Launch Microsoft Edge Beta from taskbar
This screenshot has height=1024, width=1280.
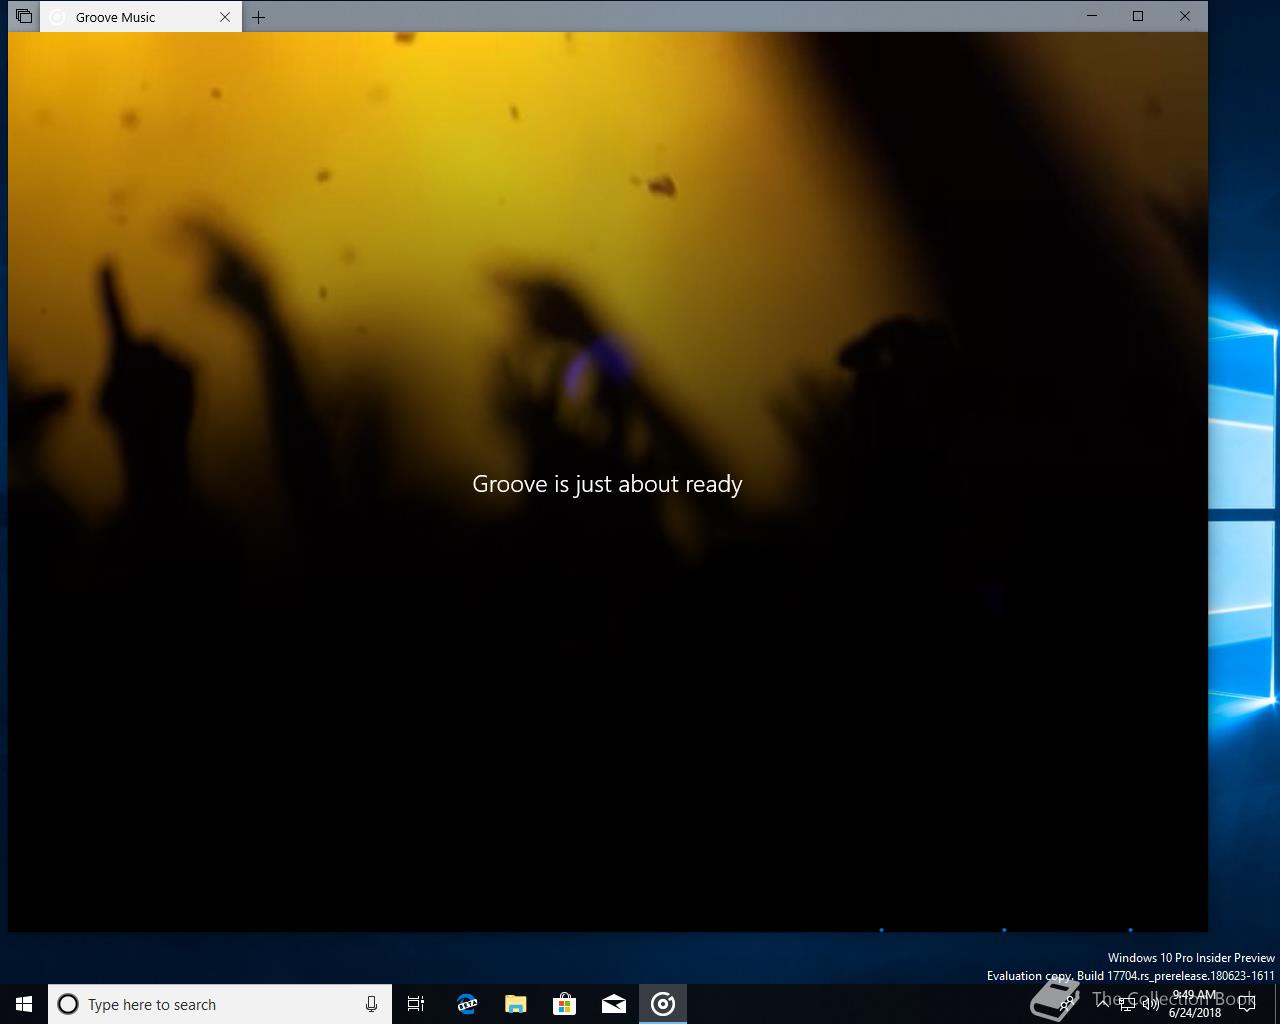(x=467, y=1004)
